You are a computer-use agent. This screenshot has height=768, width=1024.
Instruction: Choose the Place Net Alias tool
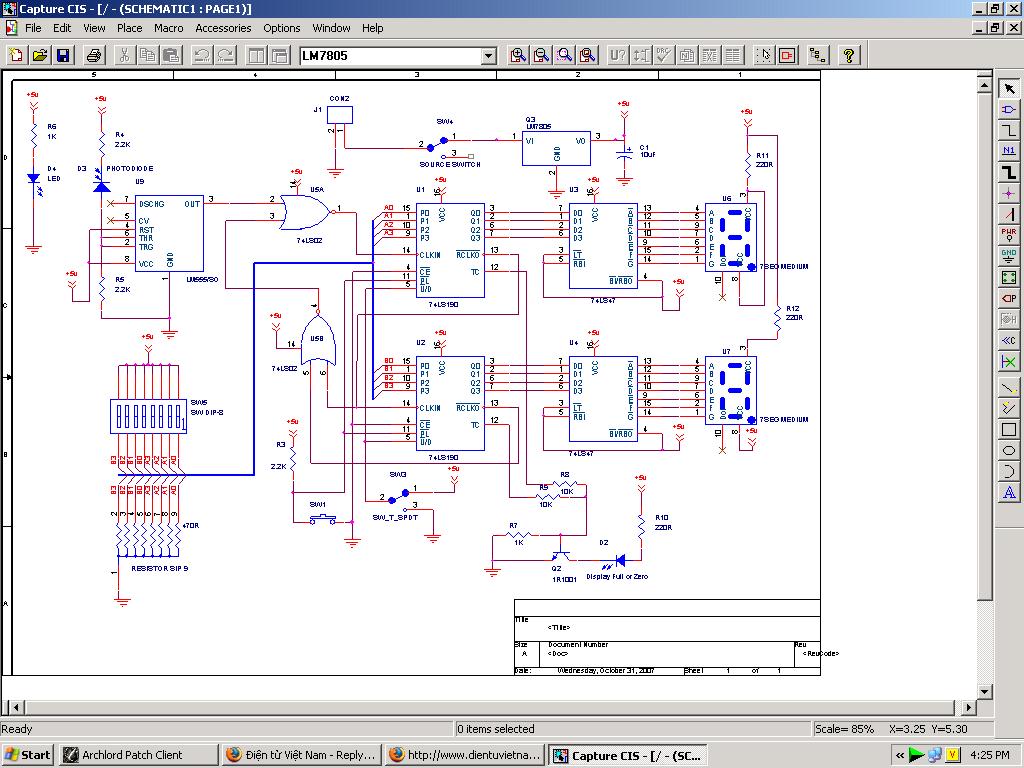(1008, 151)
